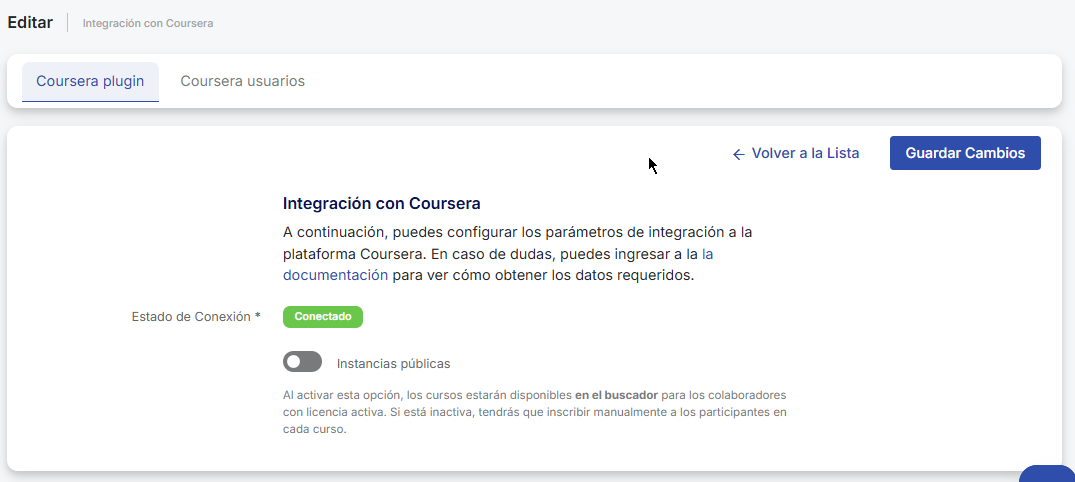Image resolution: width=1075 pixels, height=482 pixels.
Task: Go back via Volver a la Lista
Action: coord(795,154)
